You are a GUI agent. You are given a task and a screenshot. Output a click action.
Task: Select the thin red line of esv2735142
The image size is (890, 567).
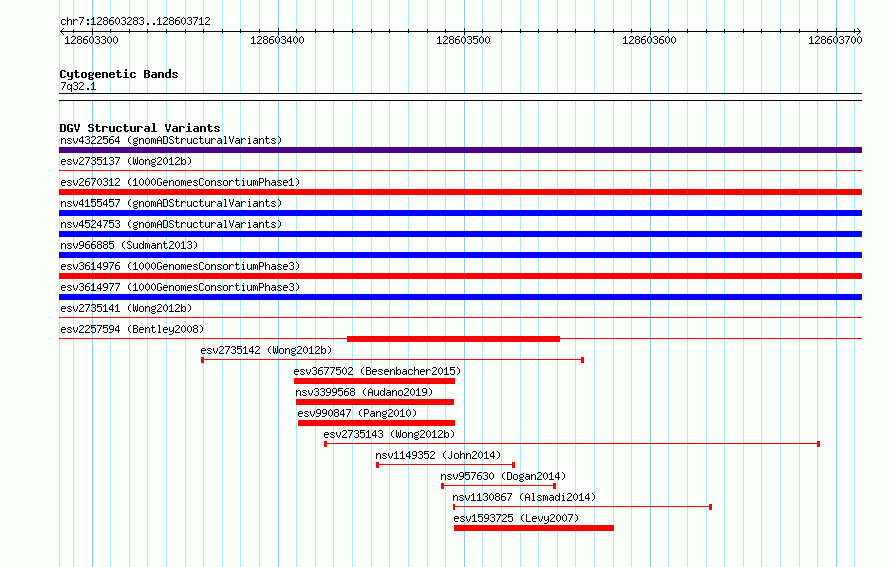393,360
